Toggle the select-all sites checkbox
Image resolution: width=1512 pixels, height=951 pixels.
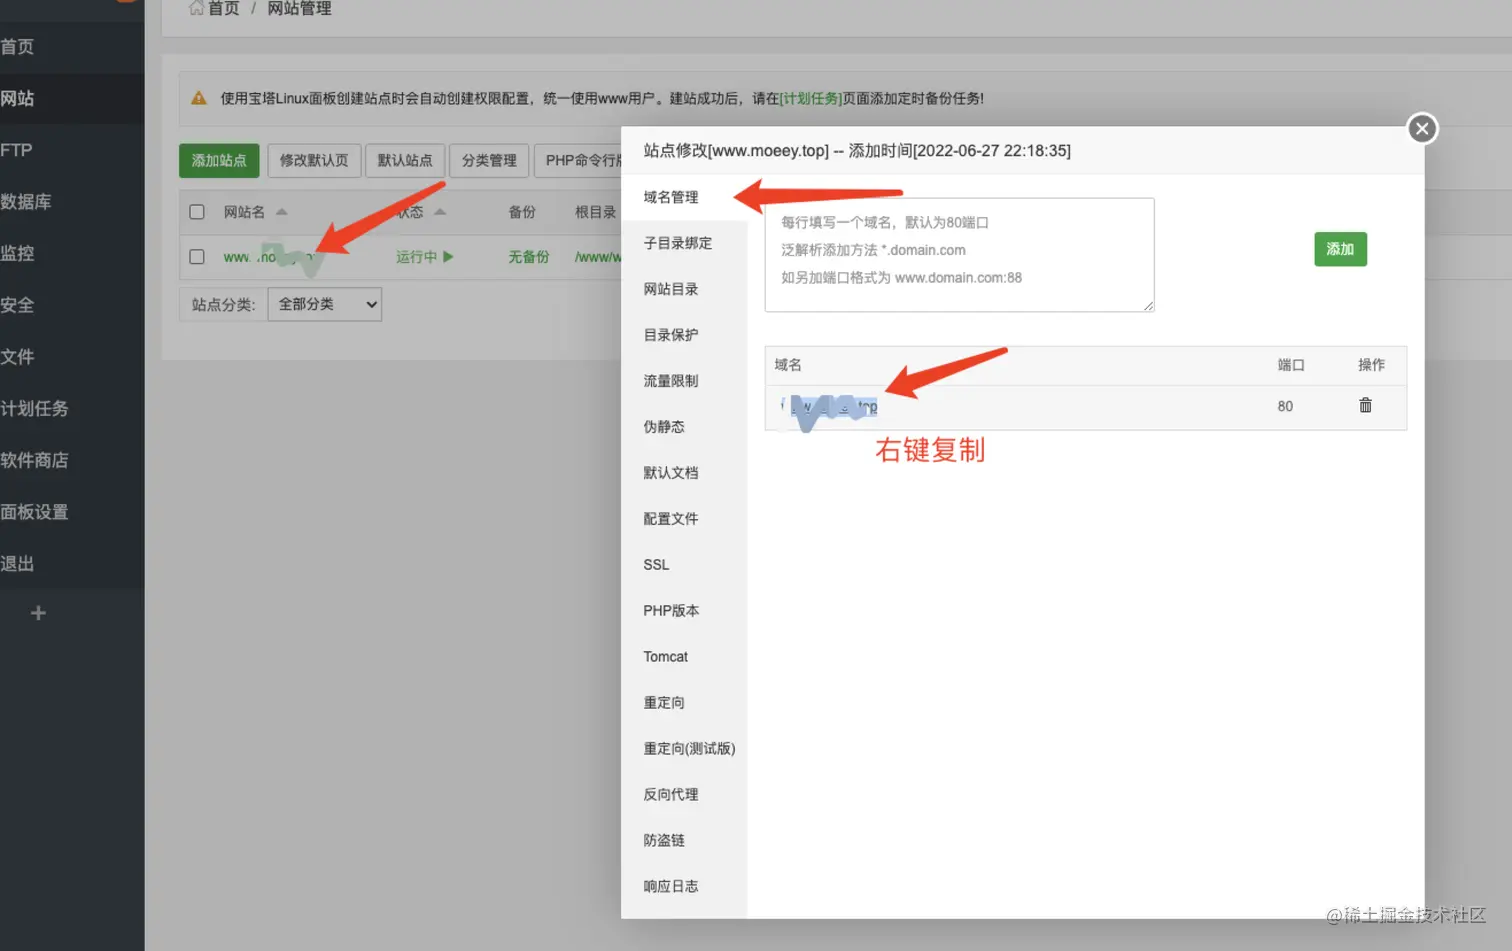(x=197, y=212)
